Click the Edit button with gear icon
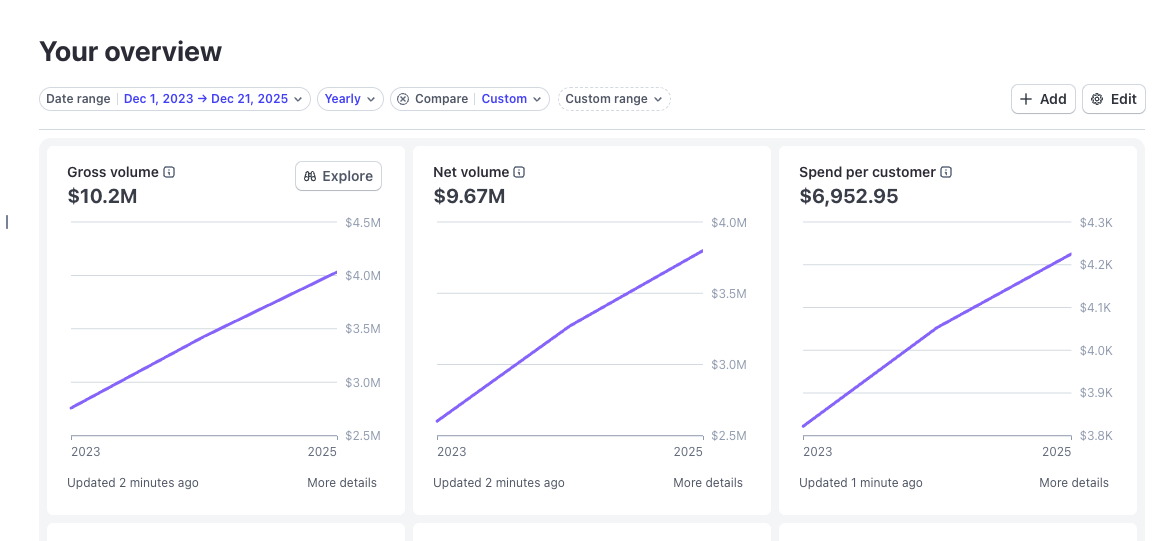1172x541 pixels. 1114,99
